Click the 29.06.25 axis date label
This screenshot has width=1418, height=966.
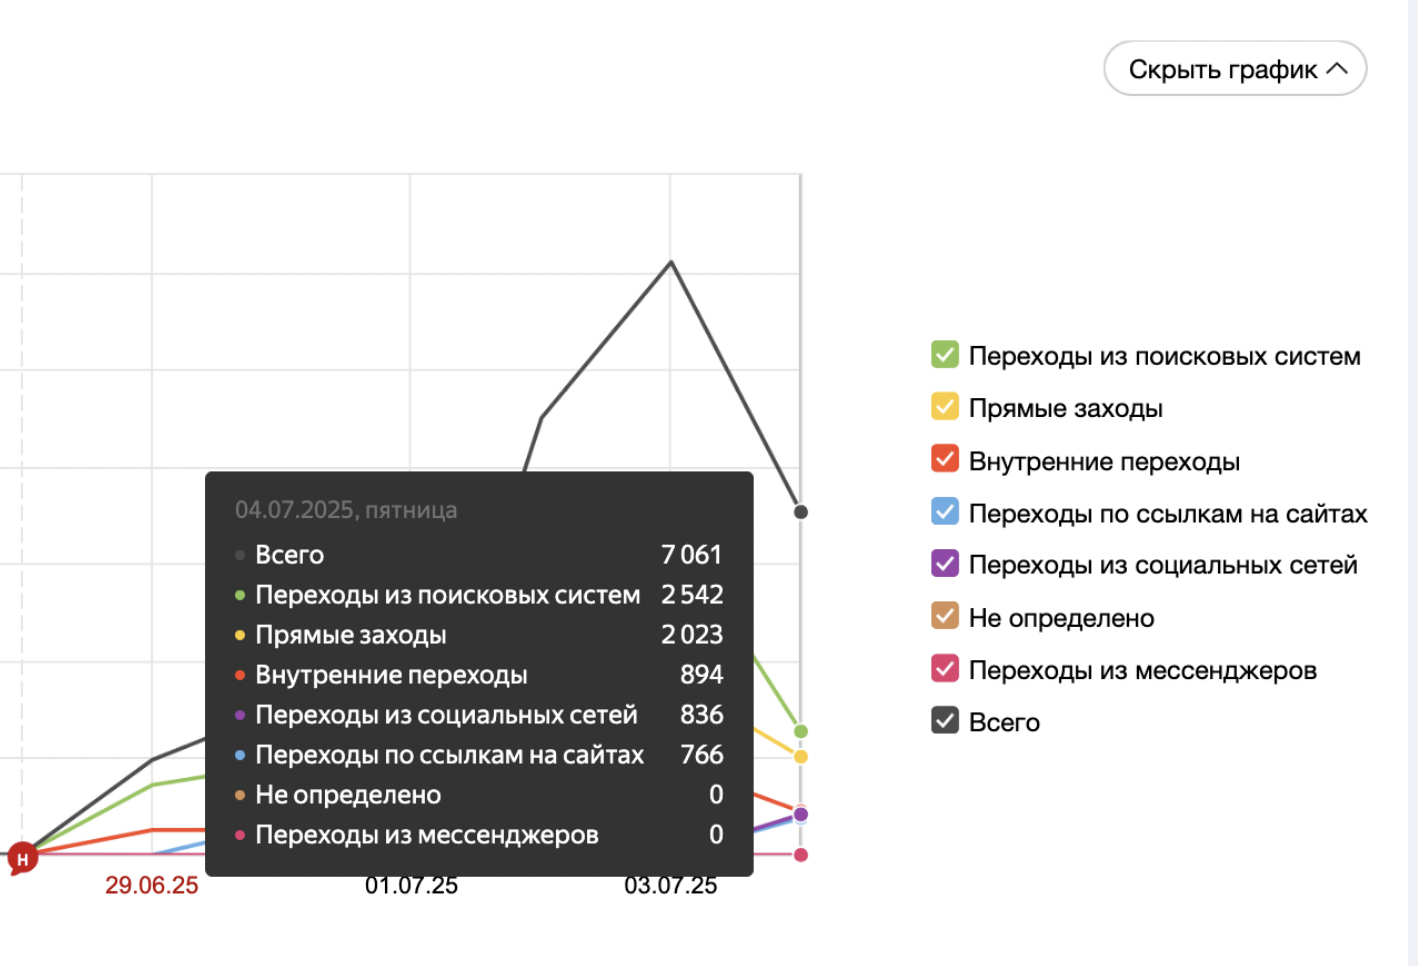(152, 885)
